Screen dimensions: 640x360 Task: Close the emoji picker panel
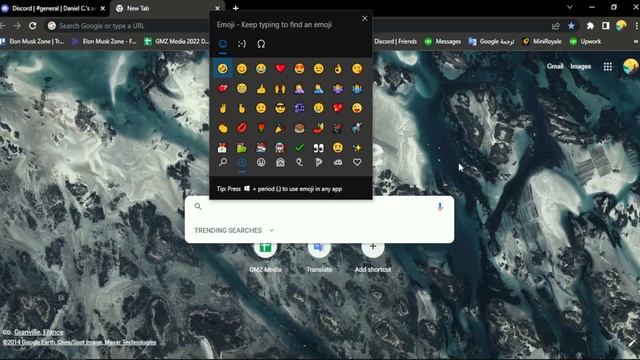(365, 18)
